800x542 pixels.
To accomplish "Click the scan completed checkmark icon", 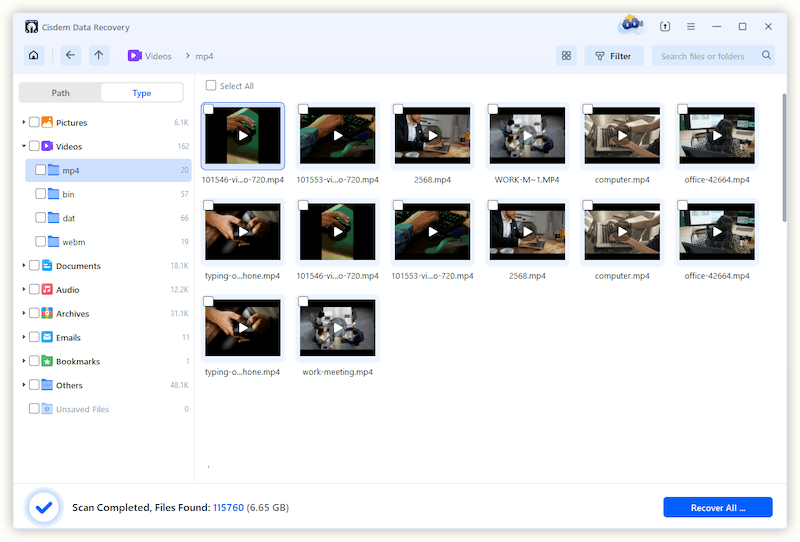I will [x=44, y=507].
